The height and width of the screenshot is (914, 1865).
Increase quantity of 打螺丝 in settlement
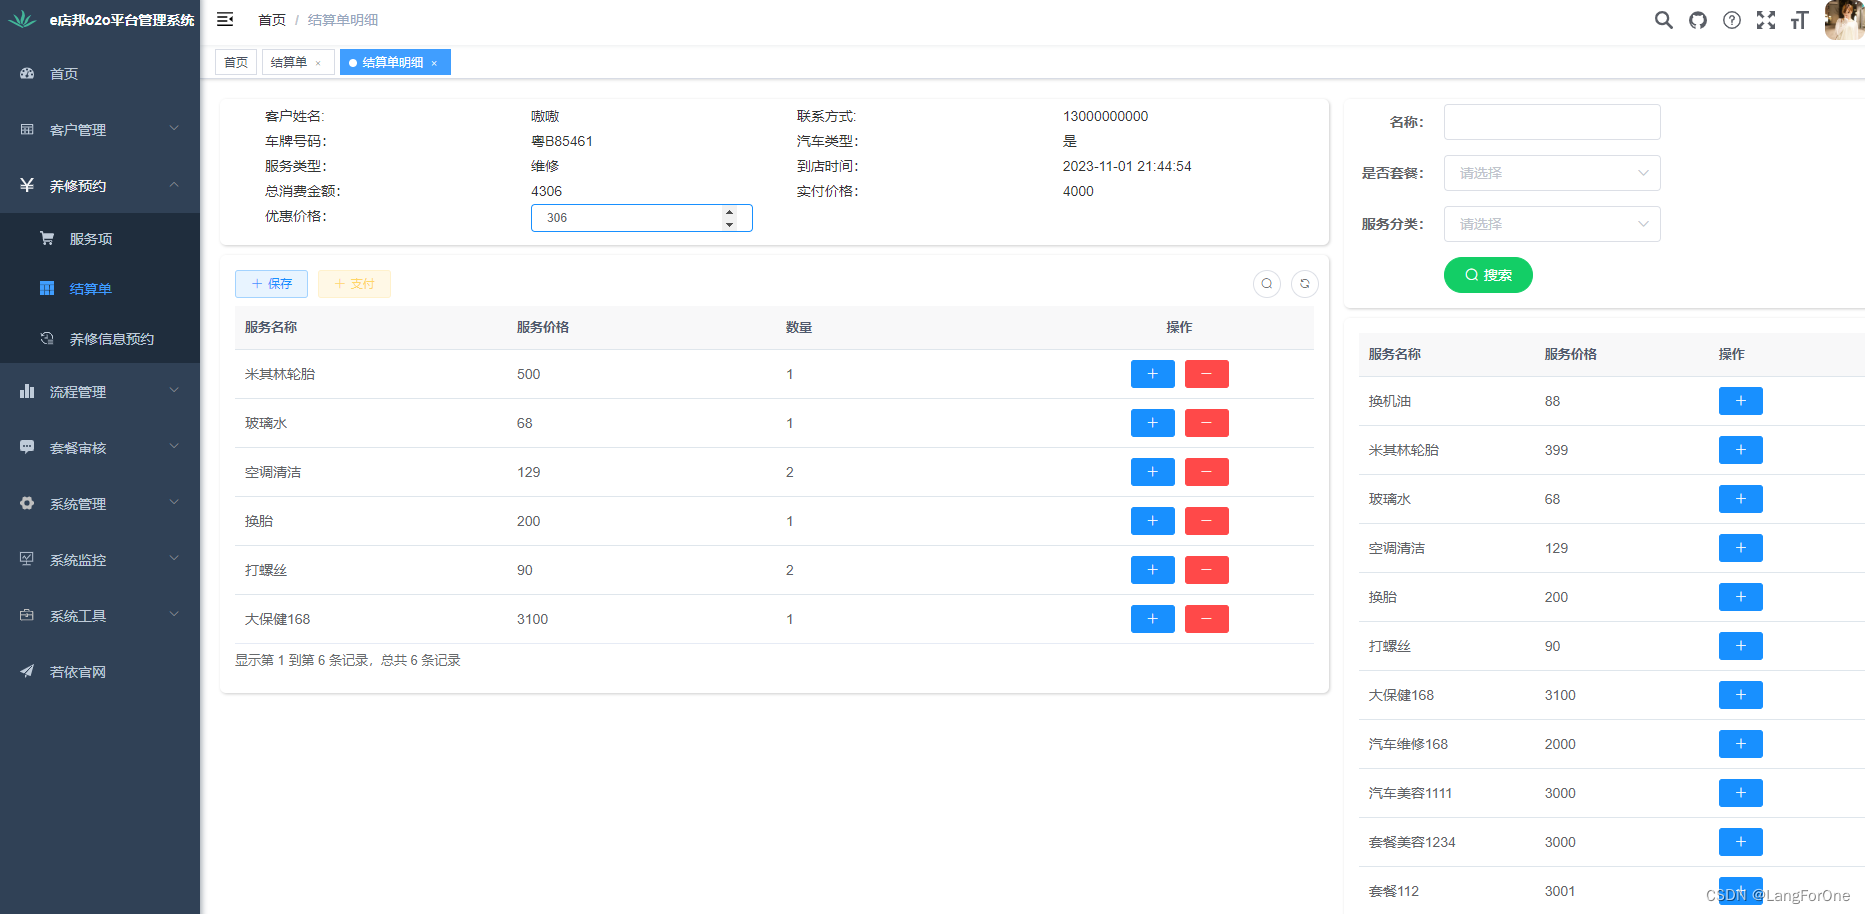[1153, 570]
